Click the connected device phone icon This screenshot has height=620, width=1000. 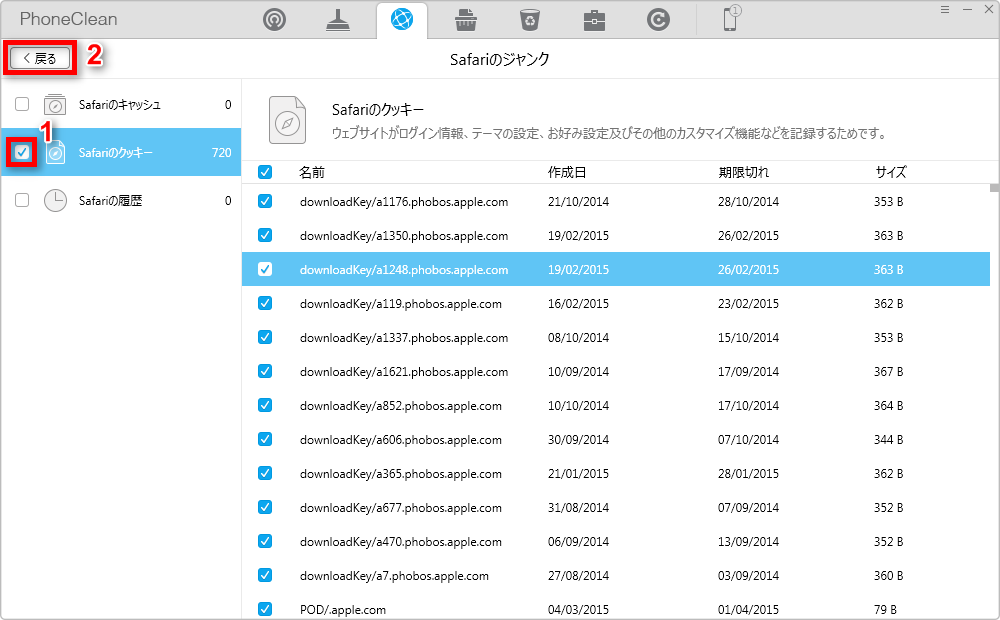(x=731, y=18)
